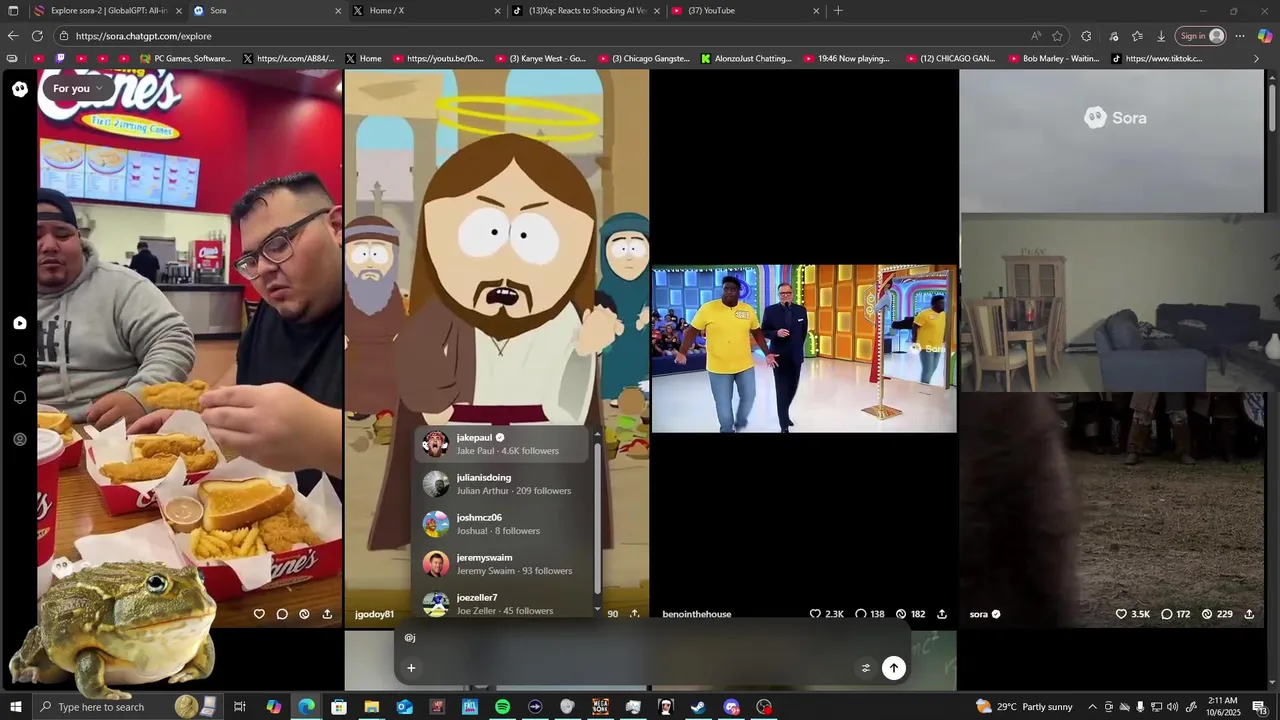Viewport: 1280px width, 720px height.
Task: Open the sora profile link
Action: pyautogui.click(x=985, y=614)
